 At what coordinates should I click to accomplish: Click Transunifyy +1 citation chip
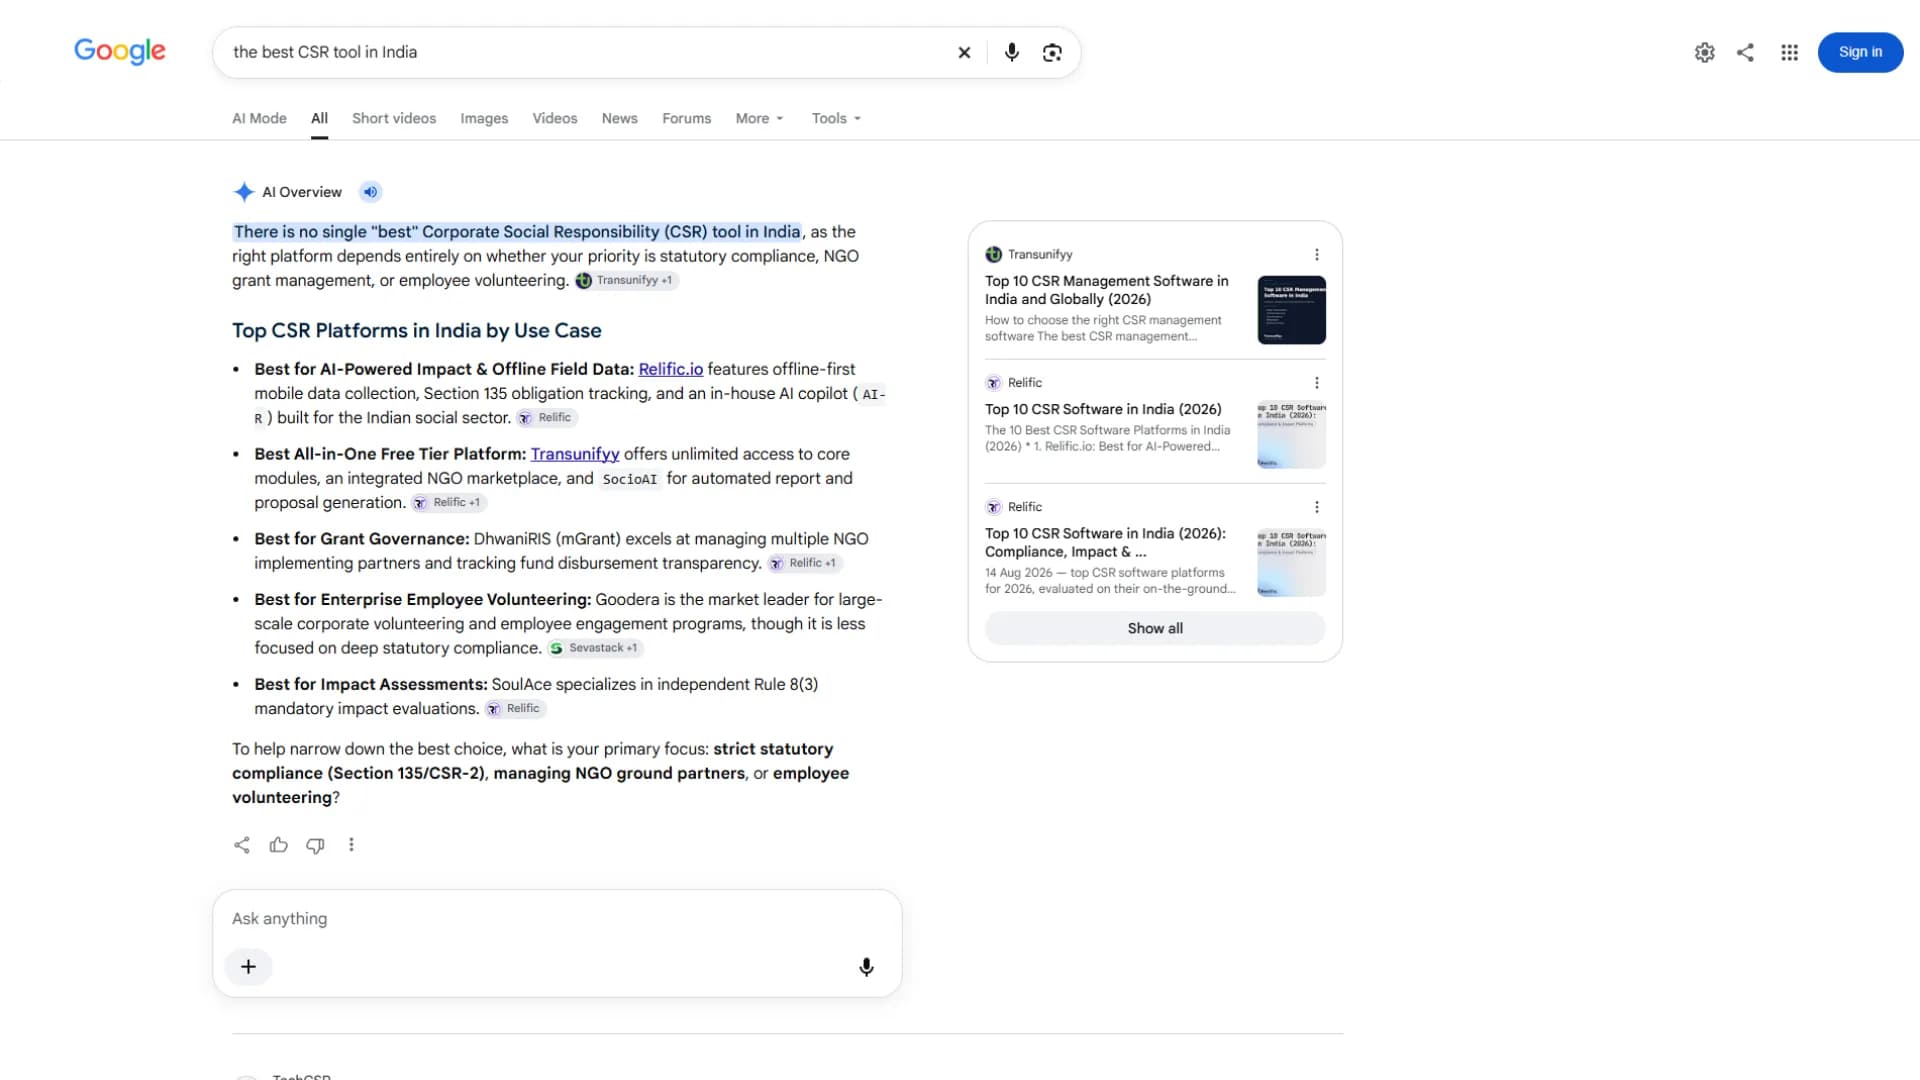coord(627,281)
